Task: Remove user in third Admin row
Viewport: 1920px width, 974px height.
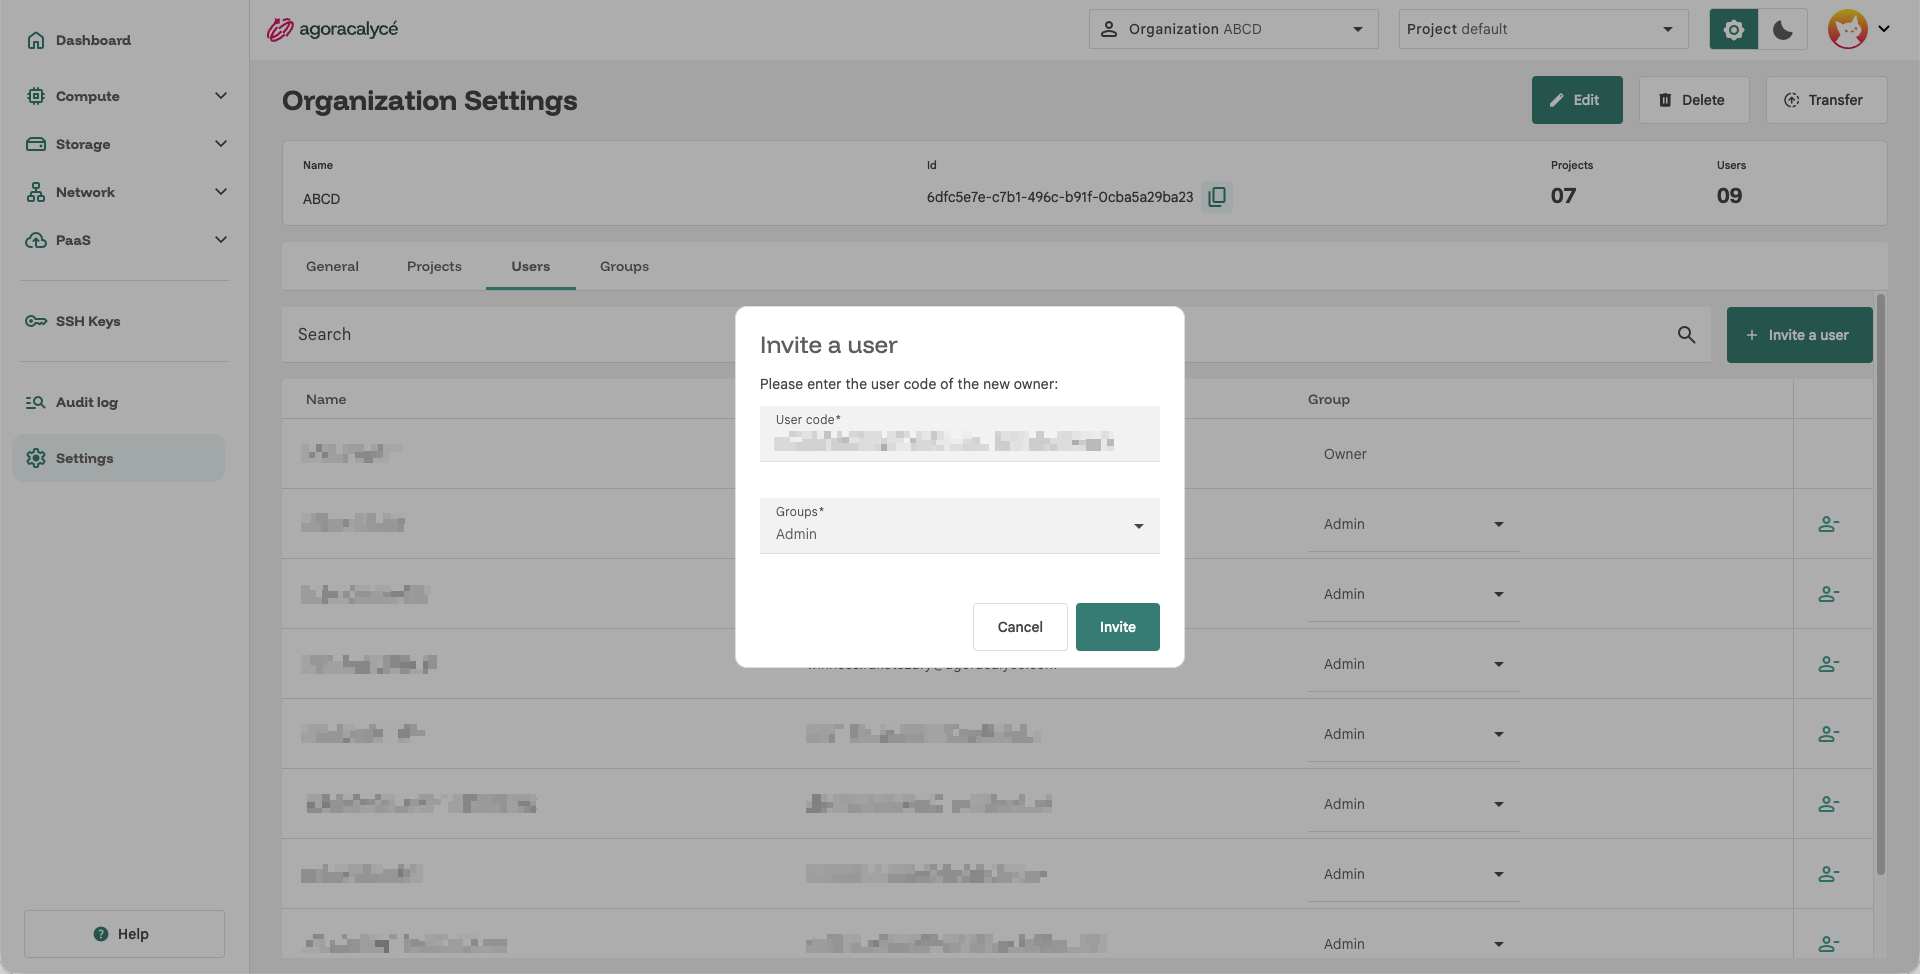Action: pos(1829,664)
